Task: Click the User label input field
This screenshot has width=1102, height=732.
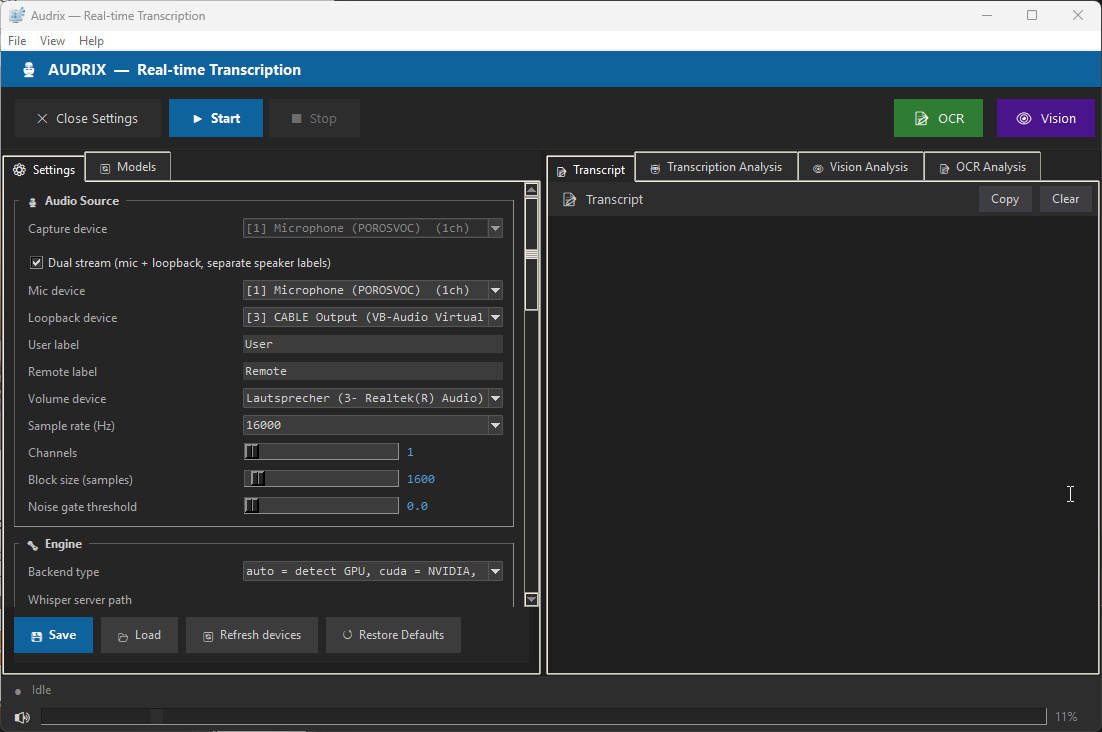Action: point(372,344)
